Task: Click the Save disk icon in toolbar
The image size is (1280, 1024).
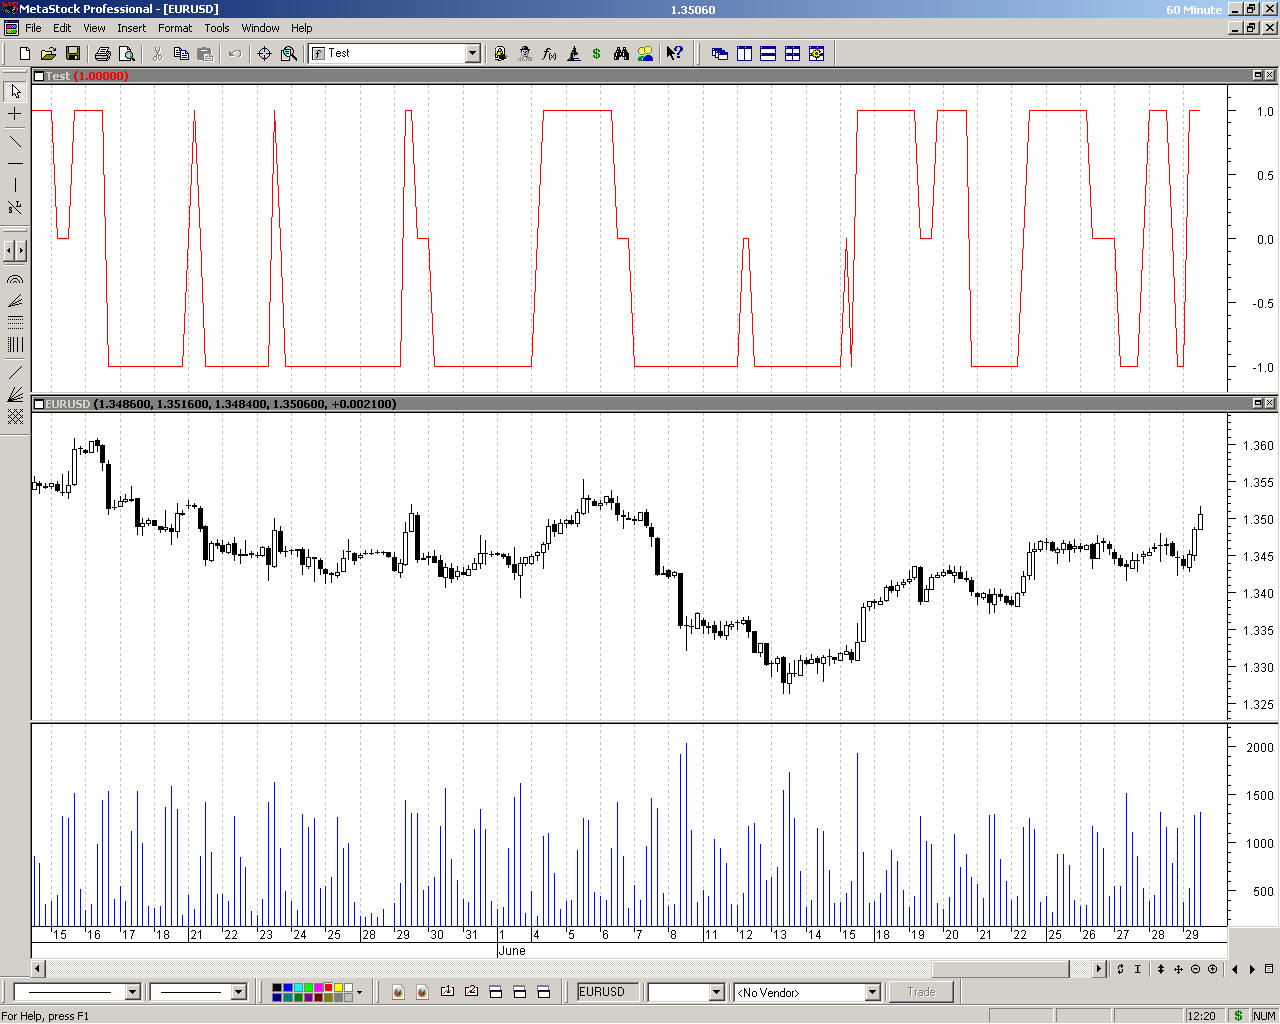Action: [x=73, y=54]
